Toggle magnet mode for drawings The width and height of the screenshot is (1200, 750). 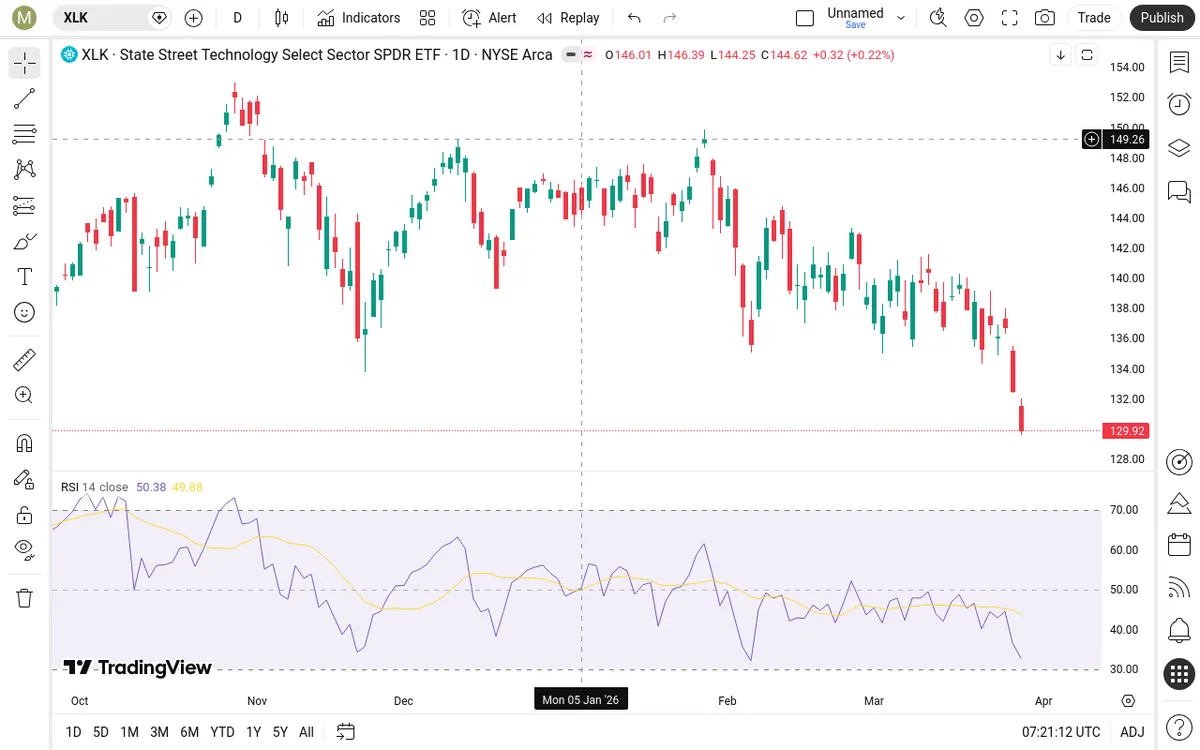[x=25, y=443]
